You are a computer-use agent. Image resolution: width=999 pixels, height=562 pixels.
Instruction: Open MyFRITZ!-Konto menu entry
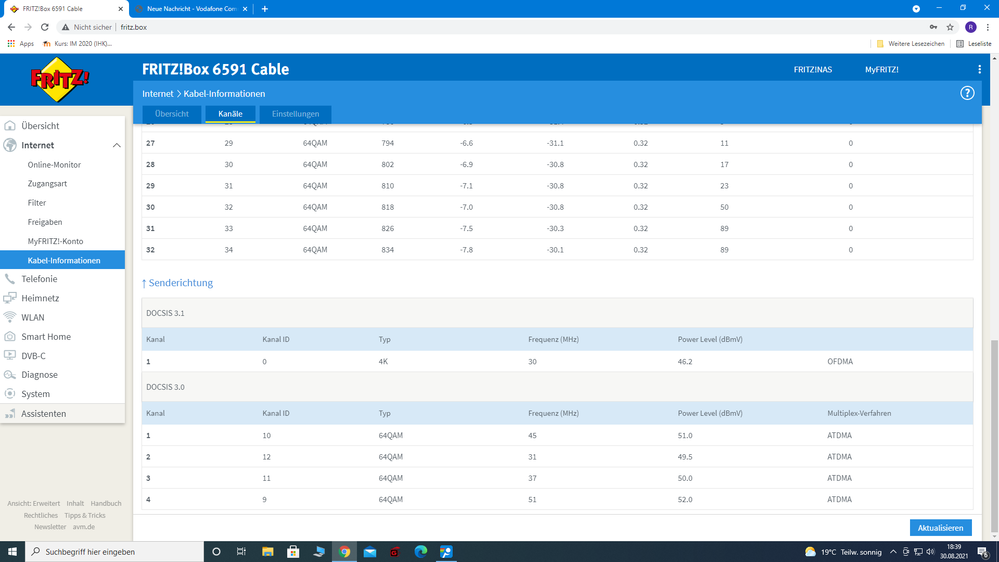click(x=55, y=241)
